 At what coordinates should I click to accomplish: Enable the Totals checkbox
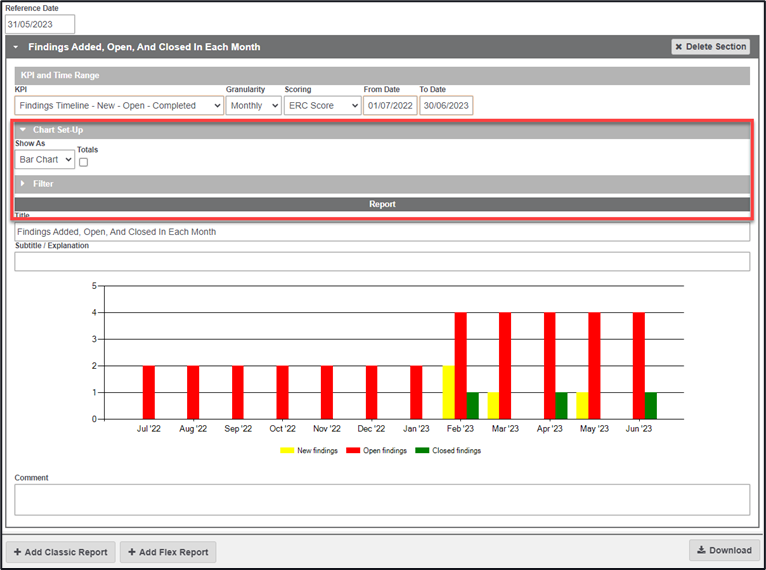pyautogui.click(x=84, y=162)
